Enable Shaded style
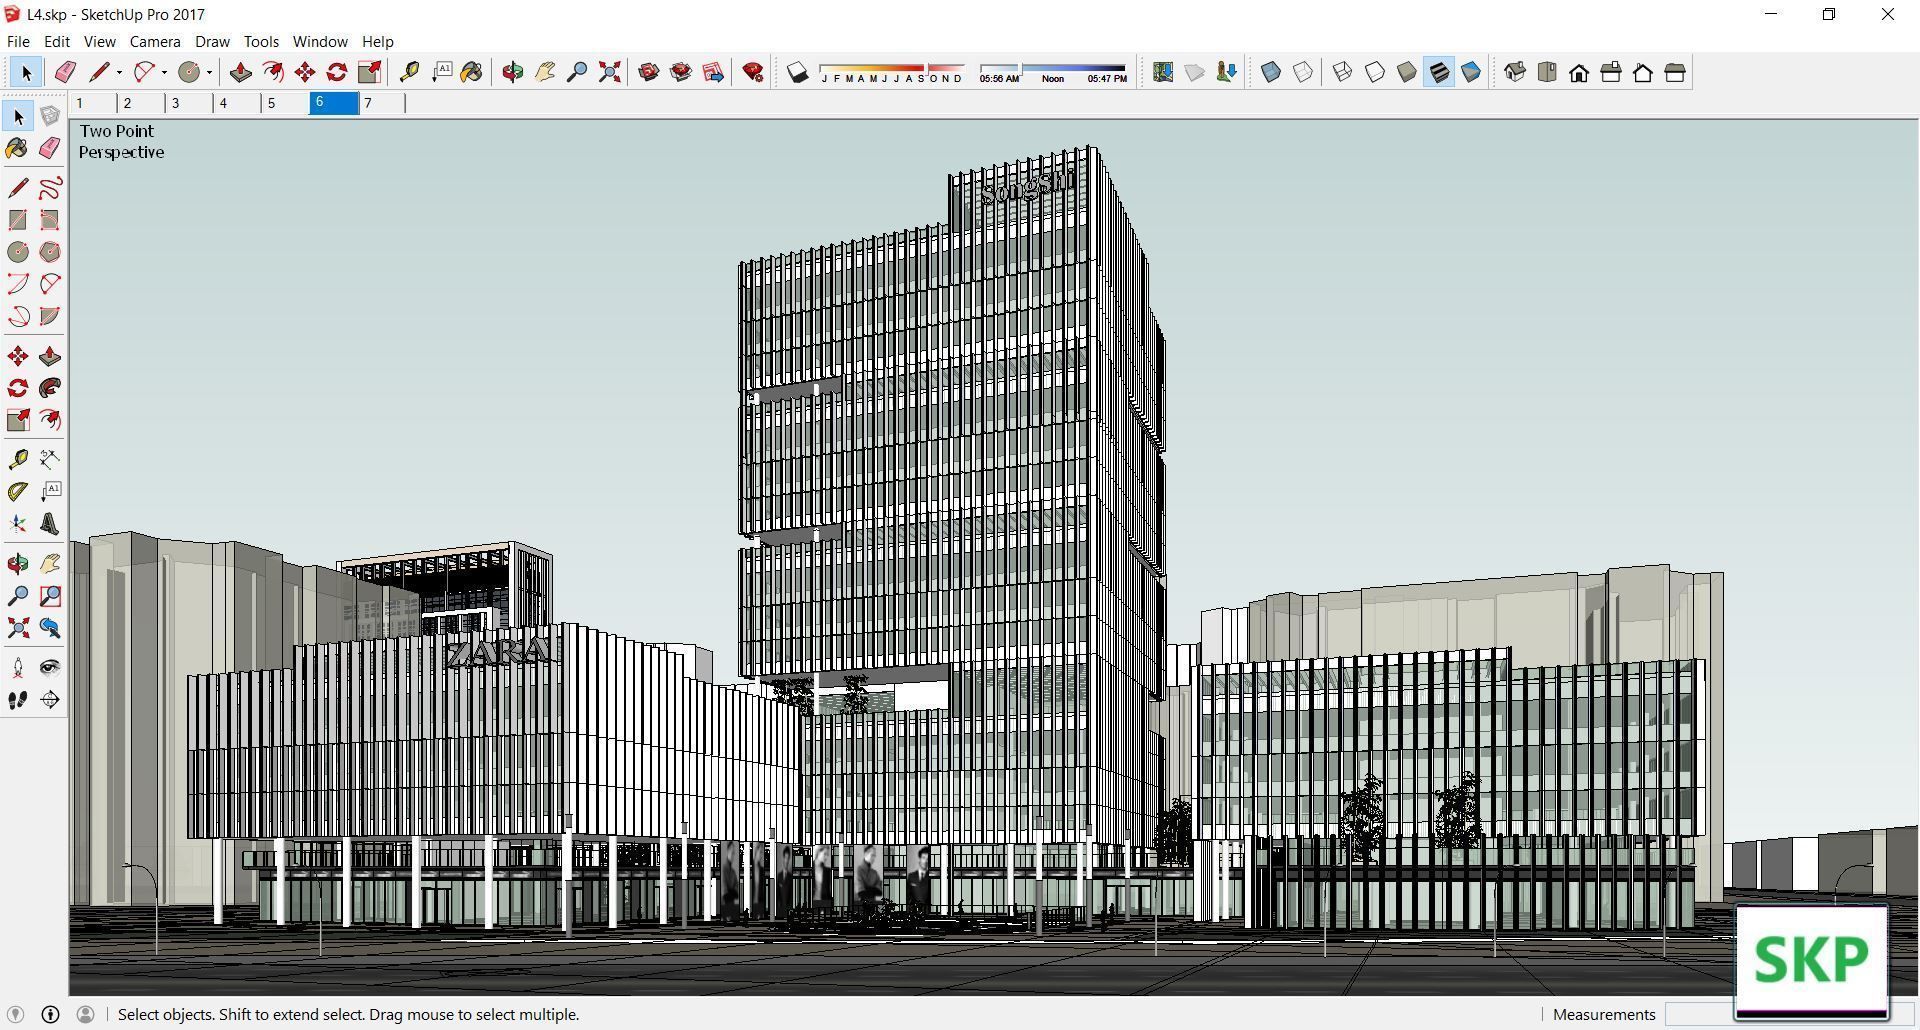The height and width of the screenshot is (1030, 1920). pyautogui.click(x=1407, y=72)
